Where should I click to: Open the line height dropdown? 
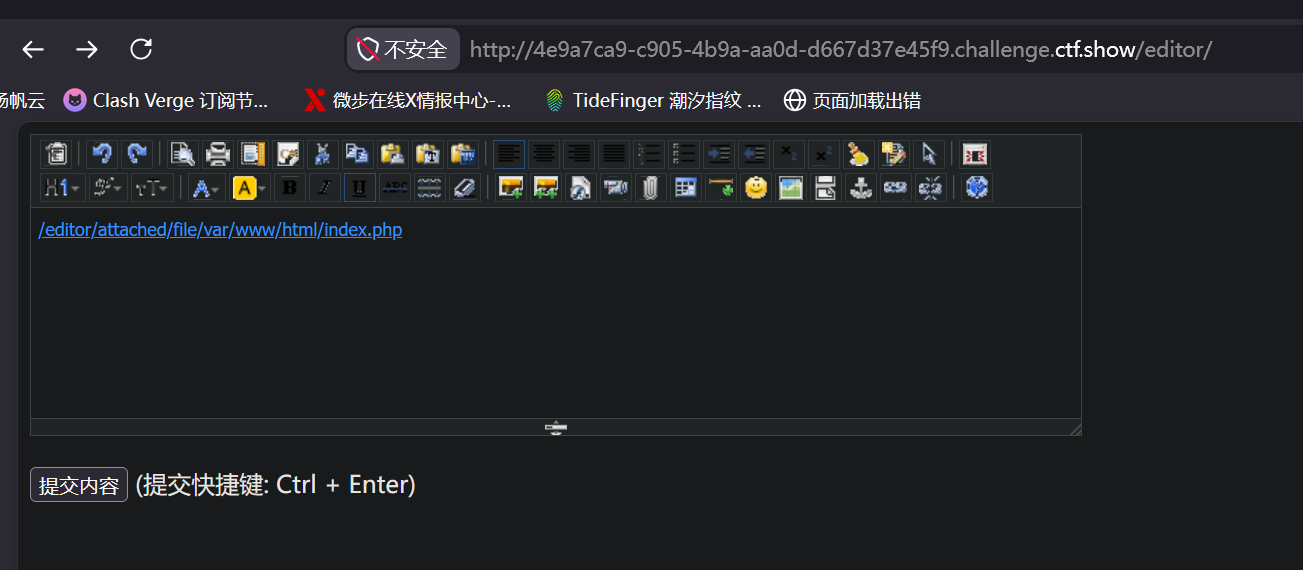coord(429,188)
